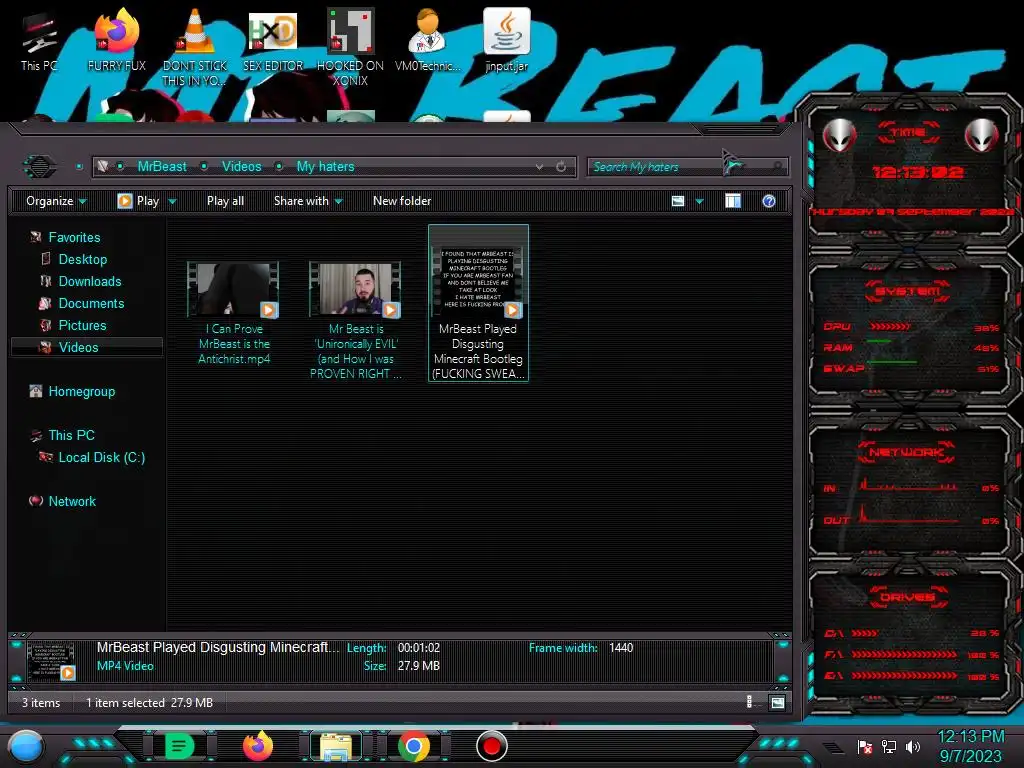Screen dimensions: 1024x768
Task: Select the SEX EDITOR HxD desktop icon
Action: [273, 40]
